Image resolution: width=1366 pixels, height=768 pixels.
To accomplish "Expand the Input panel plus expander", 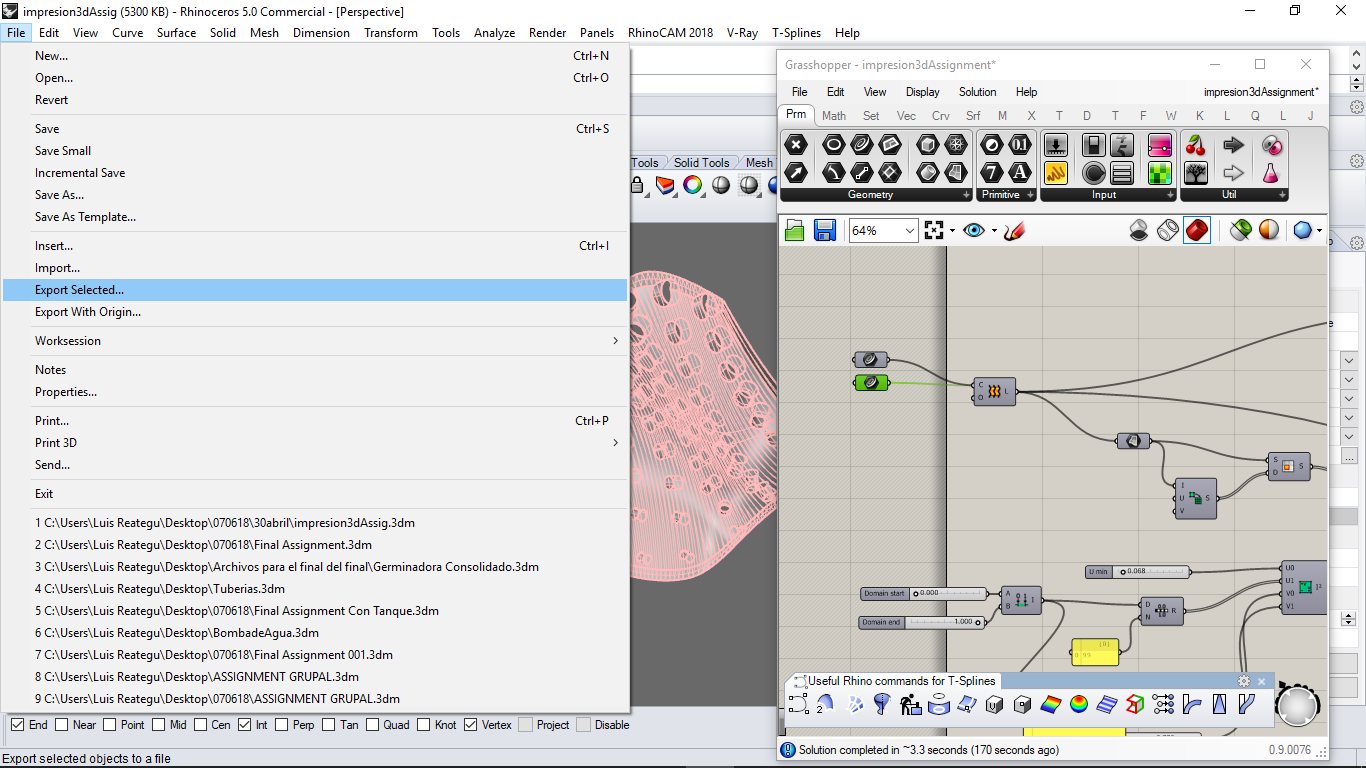I will (1170, 195).
